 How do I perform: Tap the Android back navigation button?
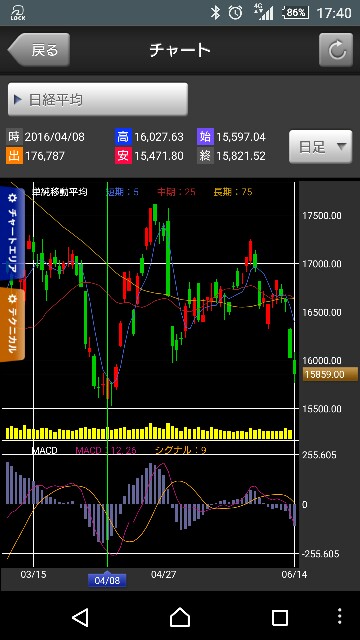tap(80, 617)
